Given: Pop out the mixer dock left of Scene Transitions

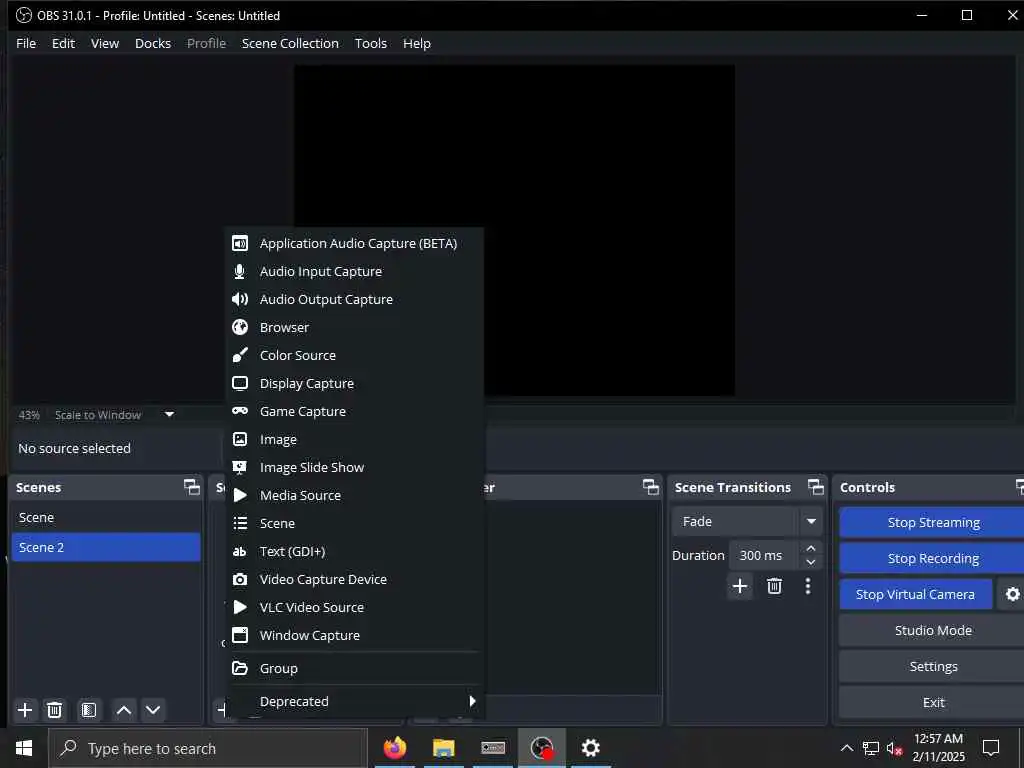Looking at the screenshot, I should point(650,487).
